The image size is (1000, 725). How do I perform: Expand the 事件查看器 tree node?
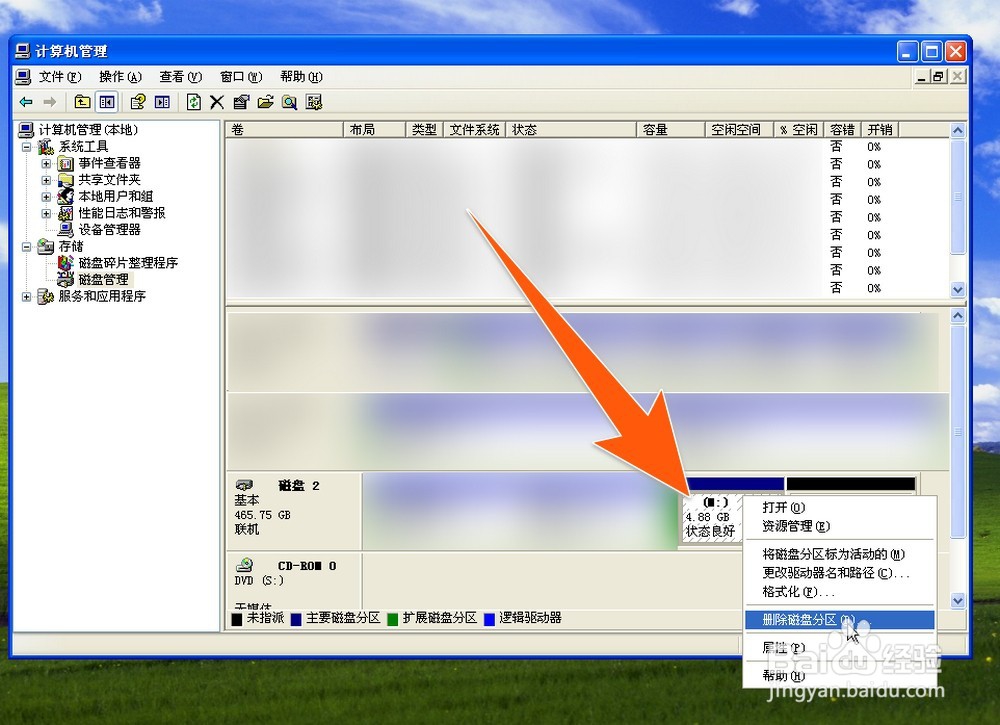pos(46,164)
